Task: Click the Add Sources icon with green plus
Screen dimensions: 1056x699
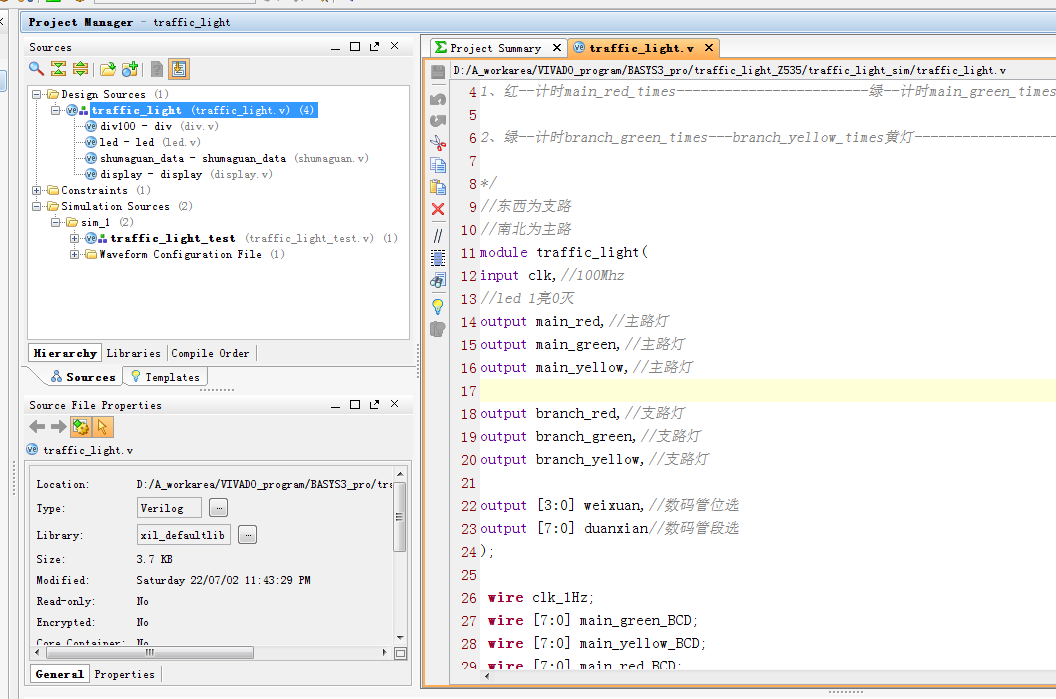Action: click(x=130, y=69)
